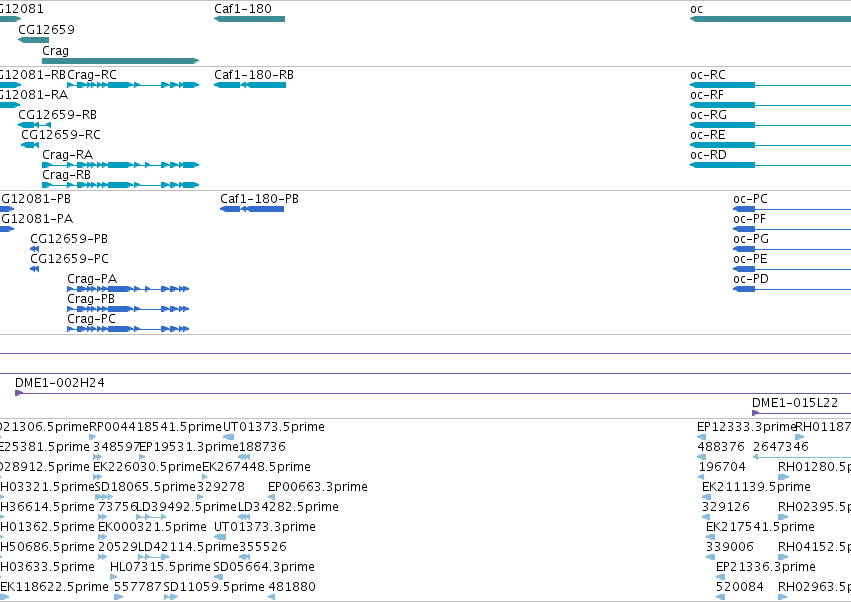
Task: Select the Crag gene feature bar
Action: 120,61
